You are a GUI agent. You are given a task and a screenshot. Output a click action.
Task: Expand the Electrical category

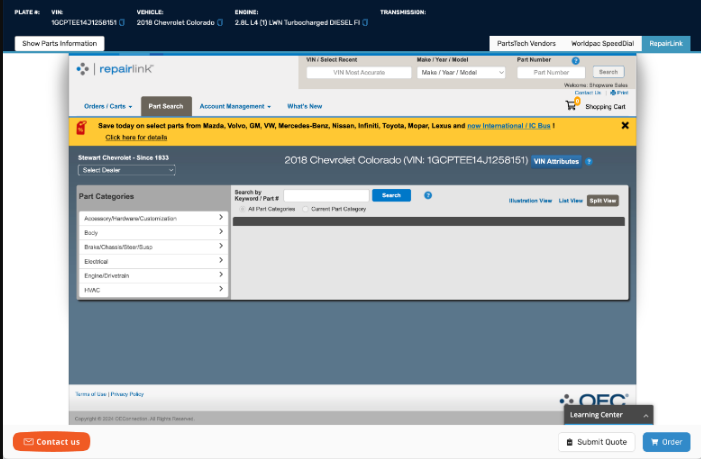pyautogui.click(x=153, y=261)
